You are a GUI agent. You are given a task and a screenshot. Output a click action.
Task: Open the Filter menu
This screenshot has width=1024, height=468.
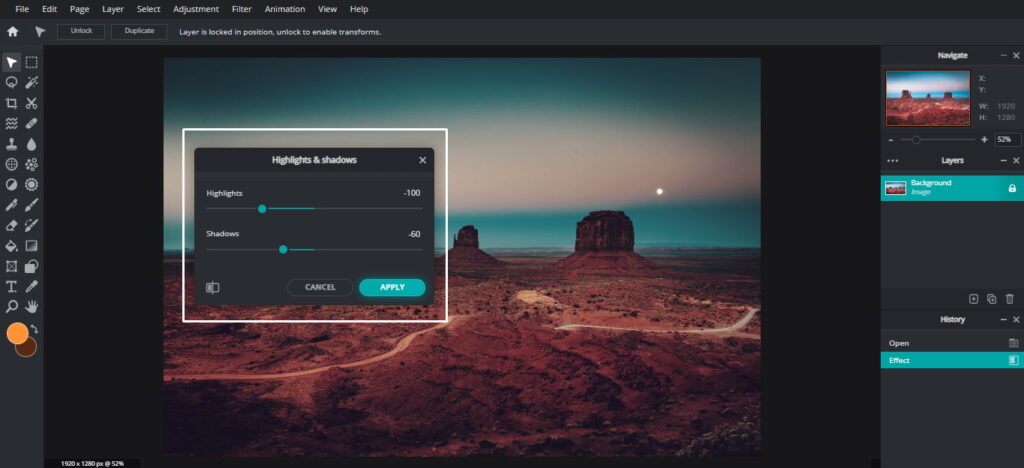tap(242, 9)
